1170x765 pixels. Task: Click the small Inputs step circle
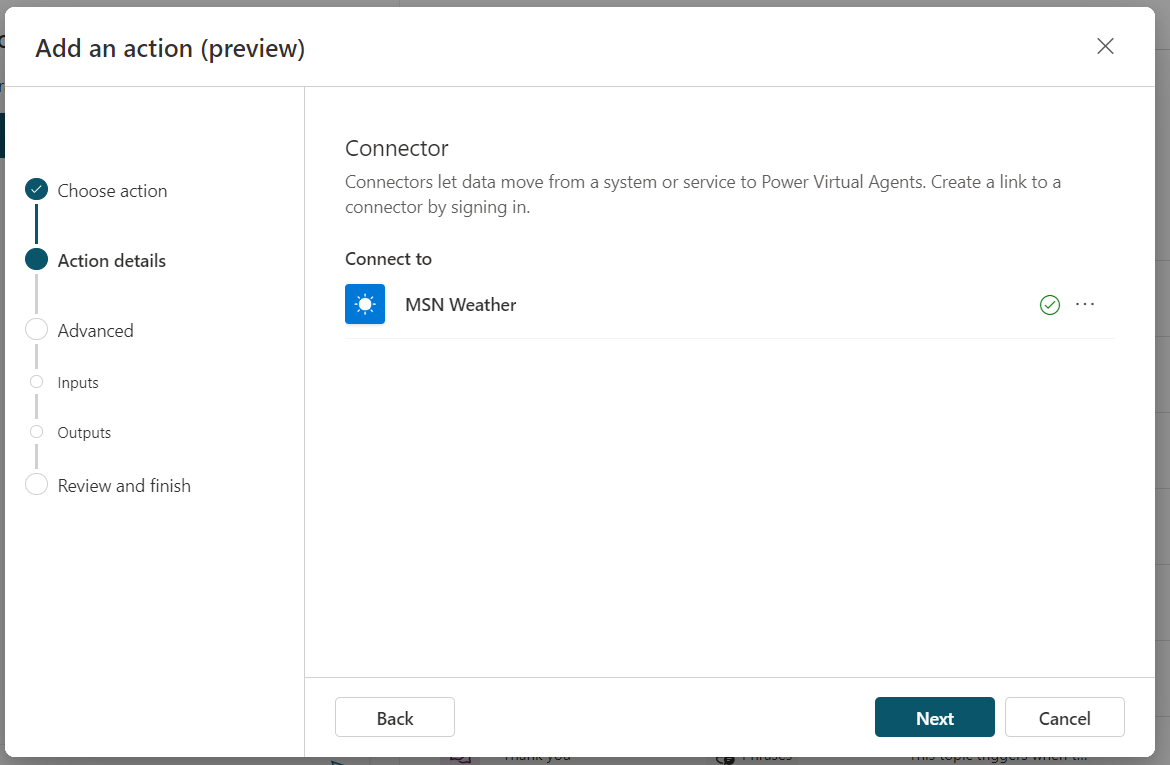(36, 381)
